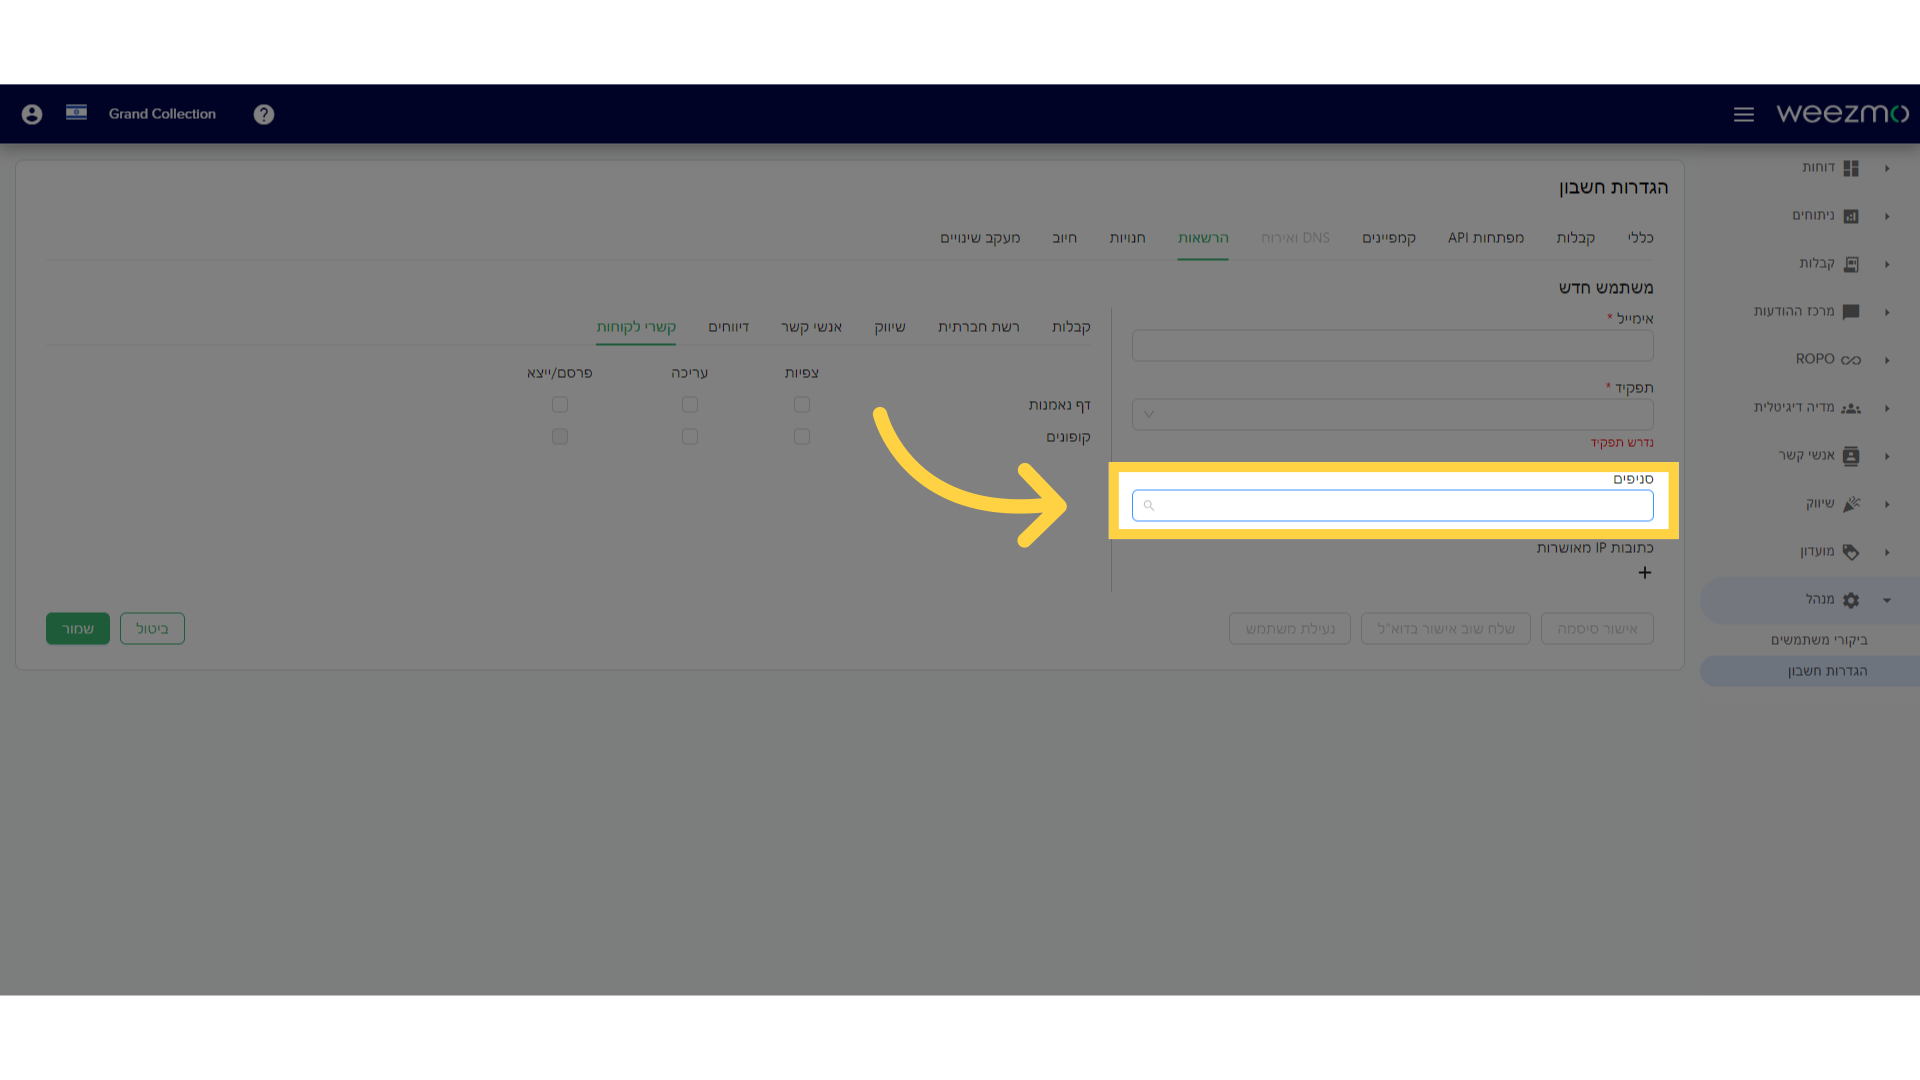Open the רשת חברתית permissions tab

pos(979,327)
